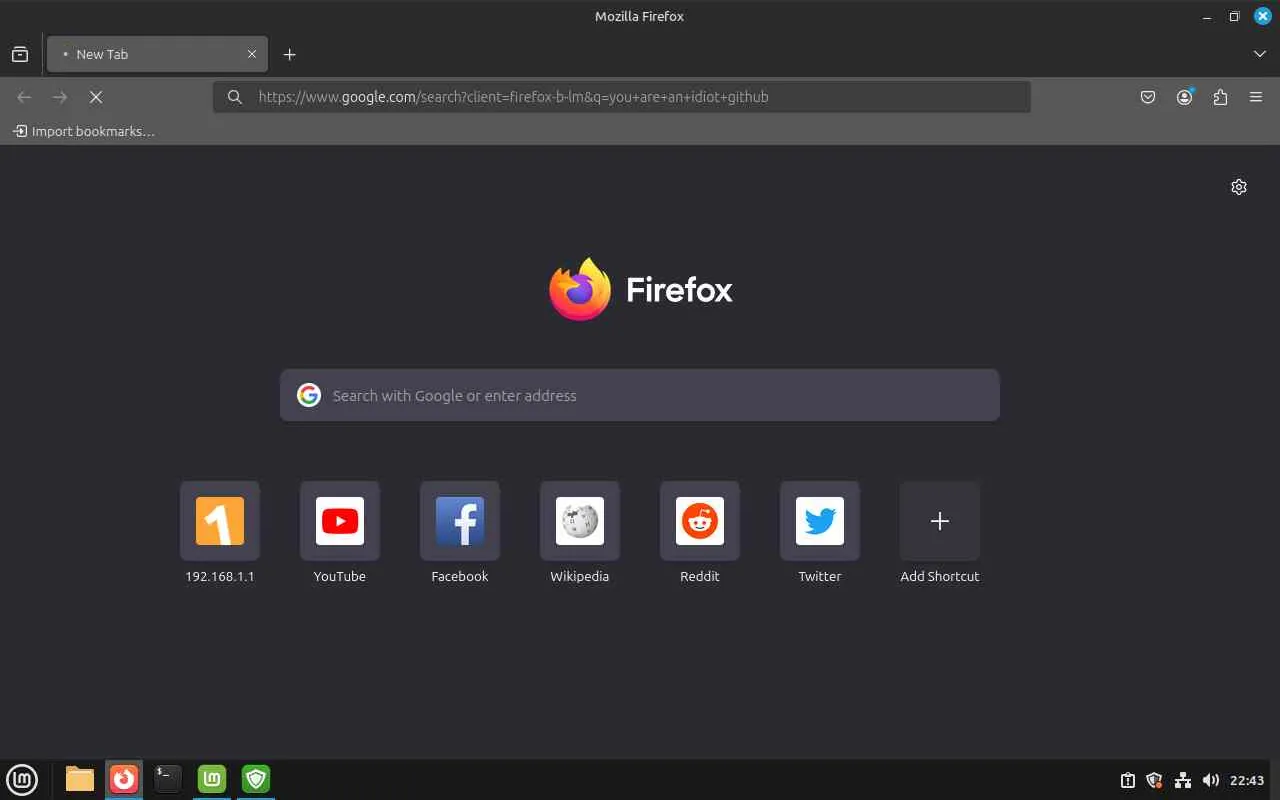The height and width of the screenshot is (800, 1280).
Task: Click the Add Shortcut tile
Action: tap(940, 532)
